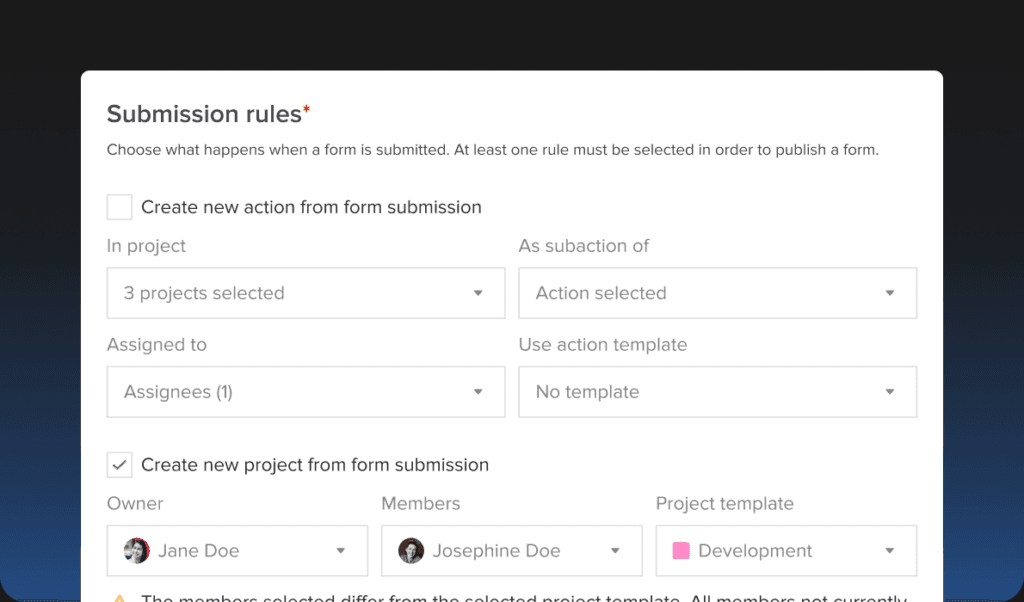Open the In project dropdown
This screenshot has width=1024, height=602.
[305, 293]
